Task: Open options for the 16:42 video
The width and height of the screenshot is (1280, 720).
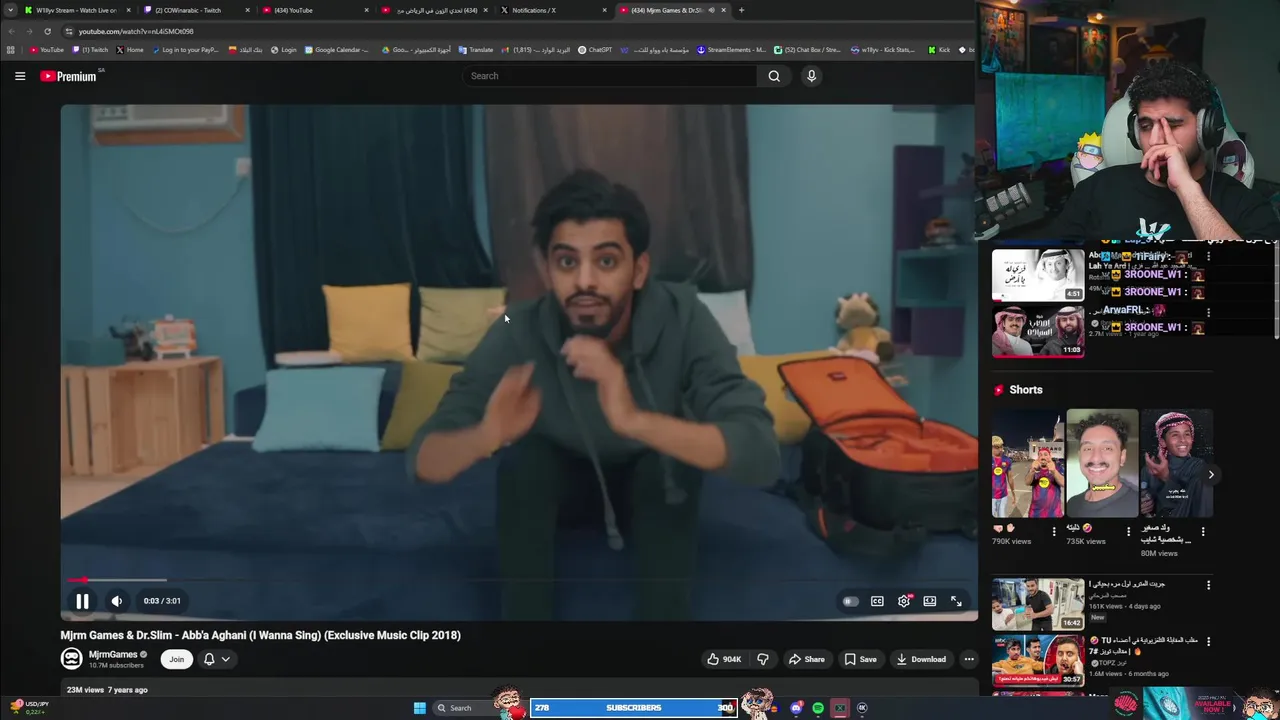Action: pyautogui.click(x=1208, y=585)
